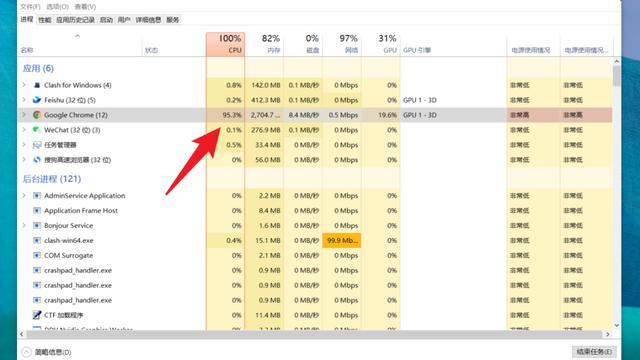Screen dimensions: 640x360
Task: Click the COM Surrogate process icon
Action: coord(37,255)
